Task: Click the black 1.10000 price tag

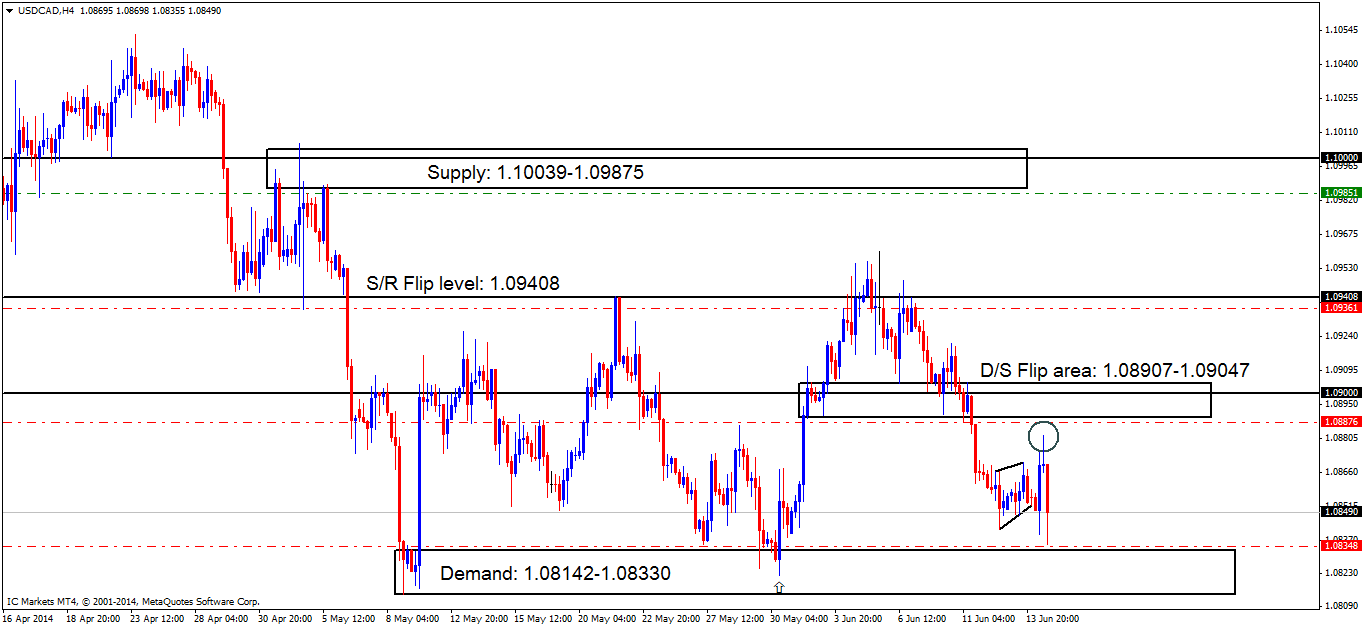Action: (1340, 158)
